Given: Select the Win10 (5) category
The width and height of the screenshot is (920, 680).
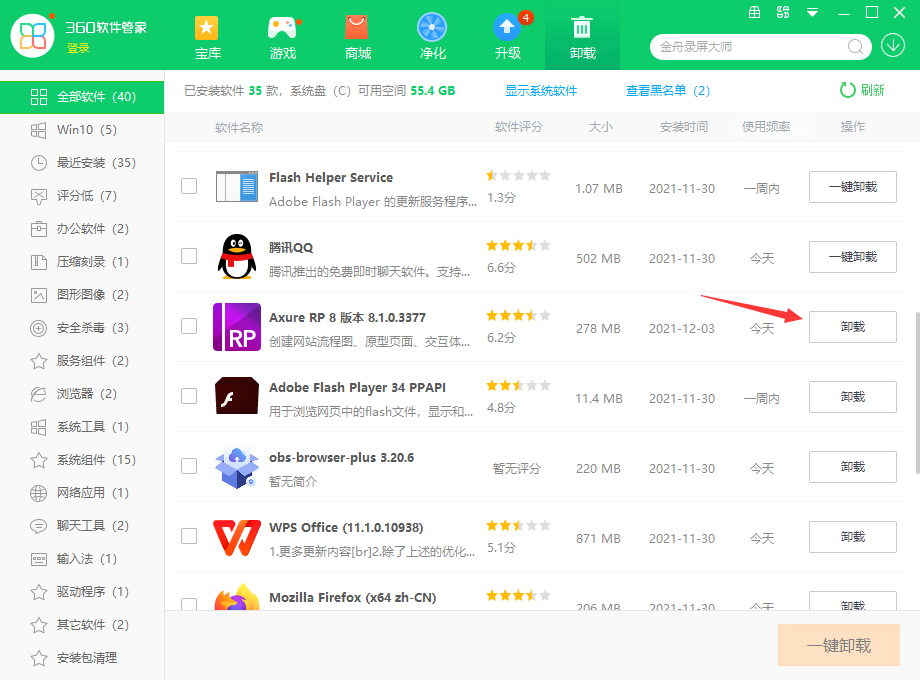Looking at the screenshot, I should pos(82,130).
